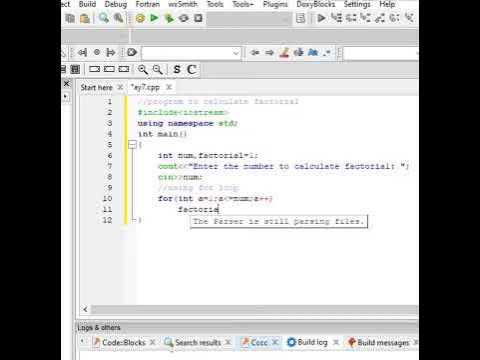
Task: Jump forward with the right arrow icon
Action: [270, 53]
